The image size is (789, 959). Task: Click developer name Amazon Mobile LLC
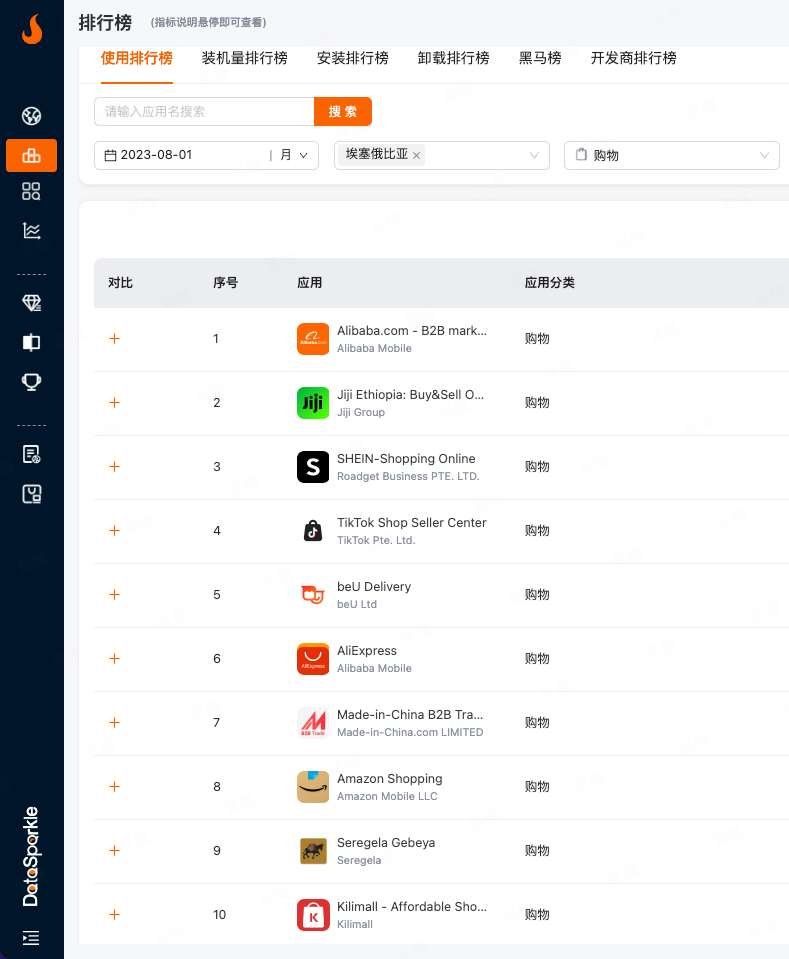tap(387, 796)
